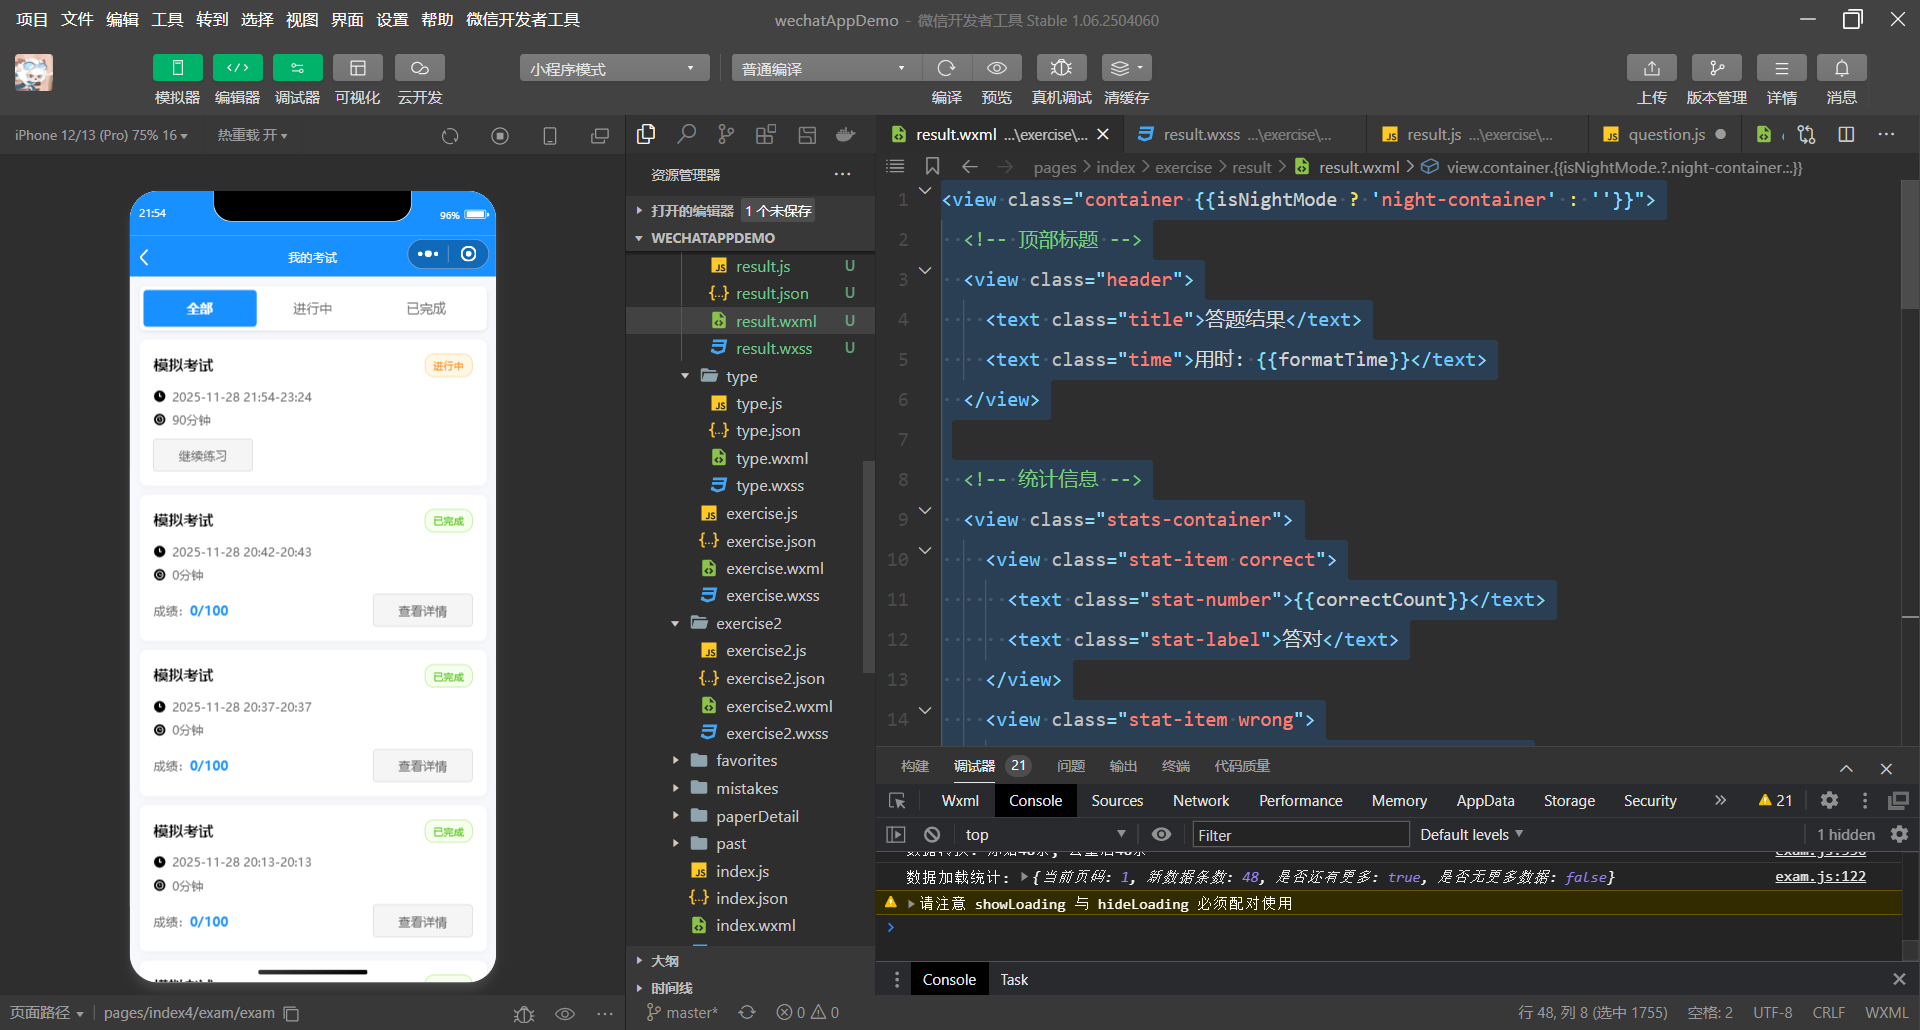
Task: Click the real device debugging bug icon
Action: 1061,68
